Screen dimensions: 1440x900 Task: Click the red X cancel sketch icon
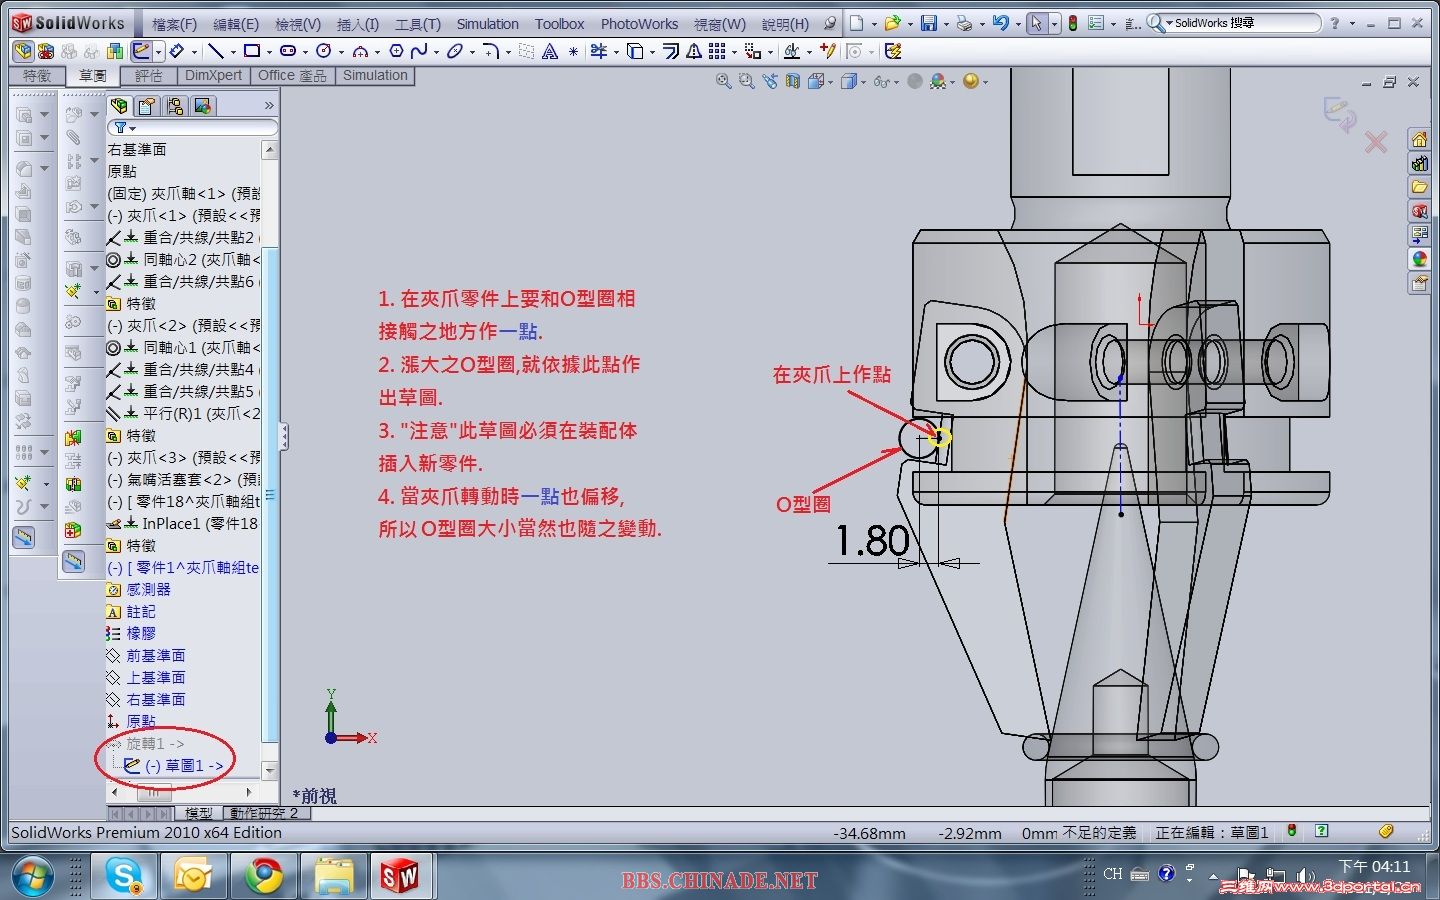1376,142
